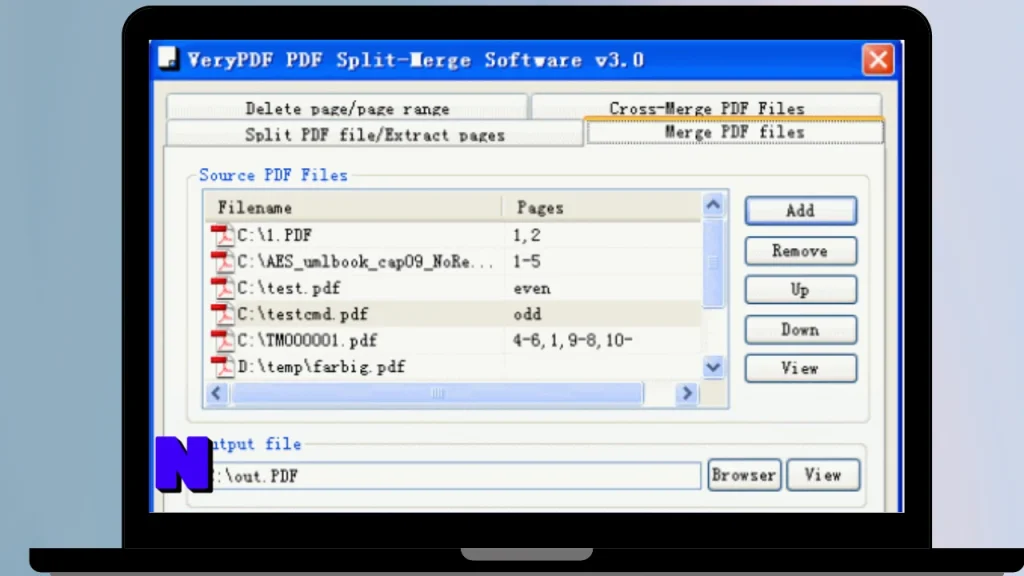Viewport: 1024px width, 576px height.
Task: Click the Filename column header
Action: point(354,208)
